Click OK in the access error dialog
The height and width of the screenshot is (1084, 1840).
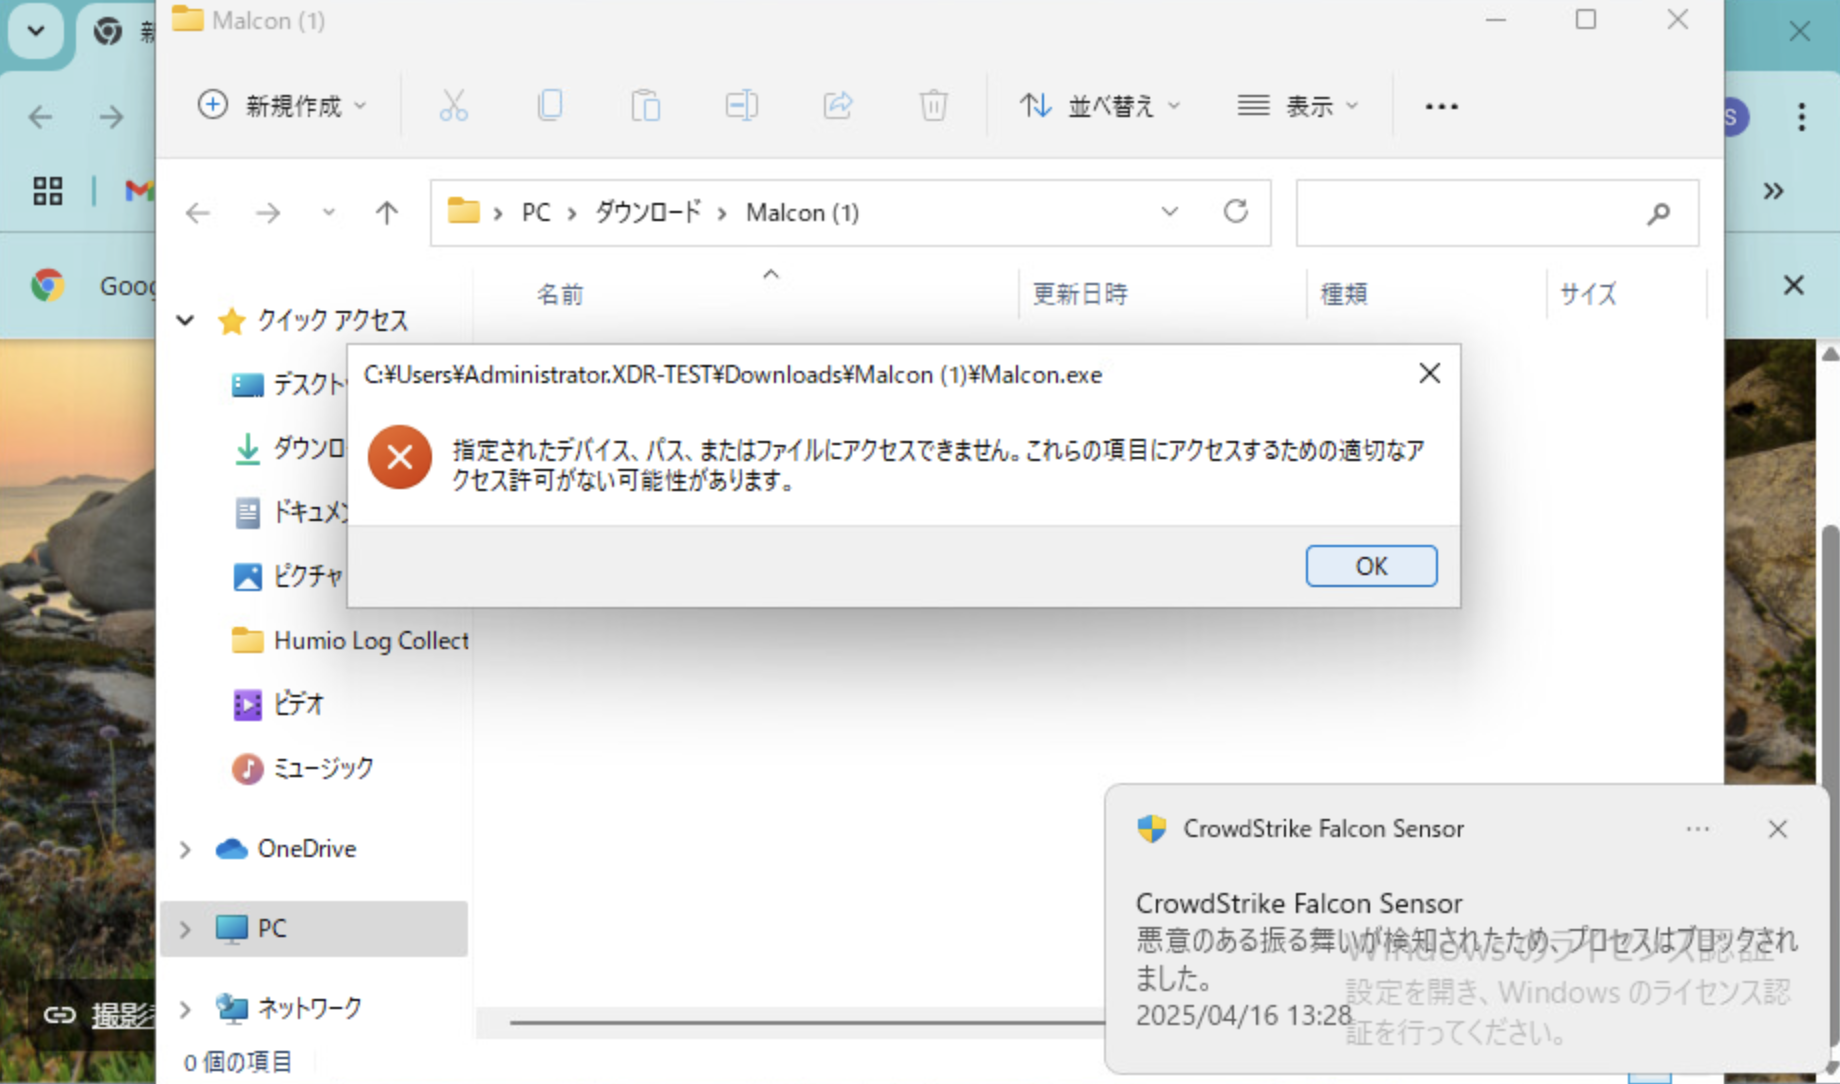click(1371, 566)
